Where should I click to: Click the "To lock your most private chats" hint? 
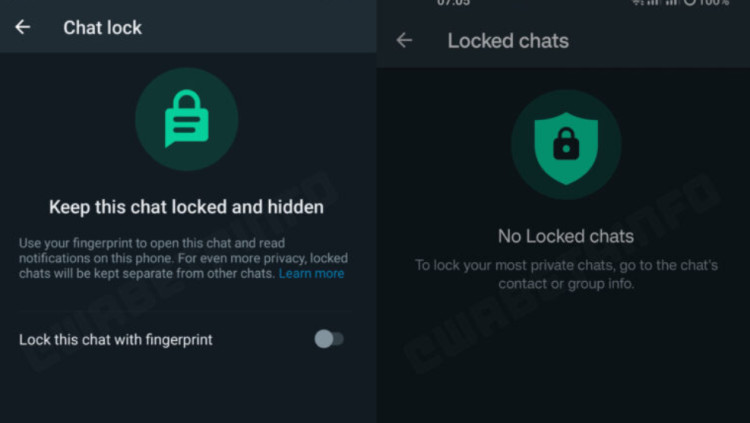click(566, 265)
